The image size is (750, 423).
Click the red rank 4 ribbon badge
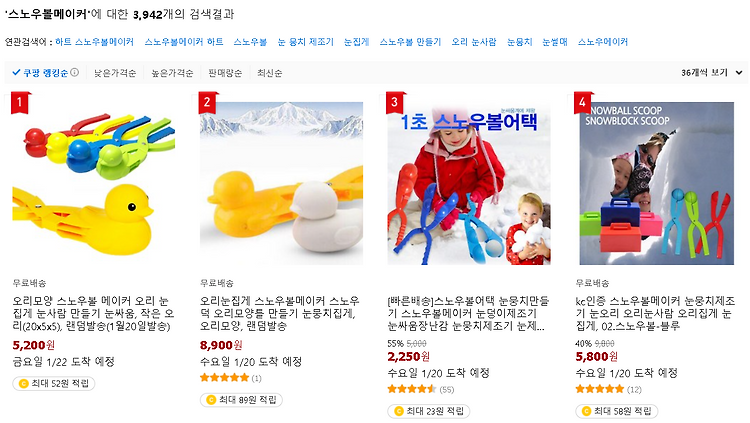tap(583, 102)
